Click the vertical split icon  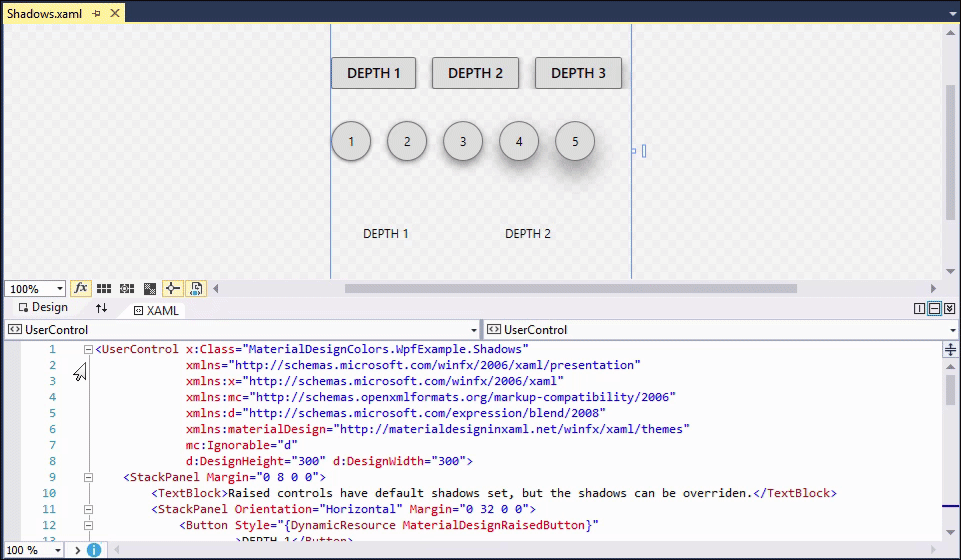coord(919,309)
